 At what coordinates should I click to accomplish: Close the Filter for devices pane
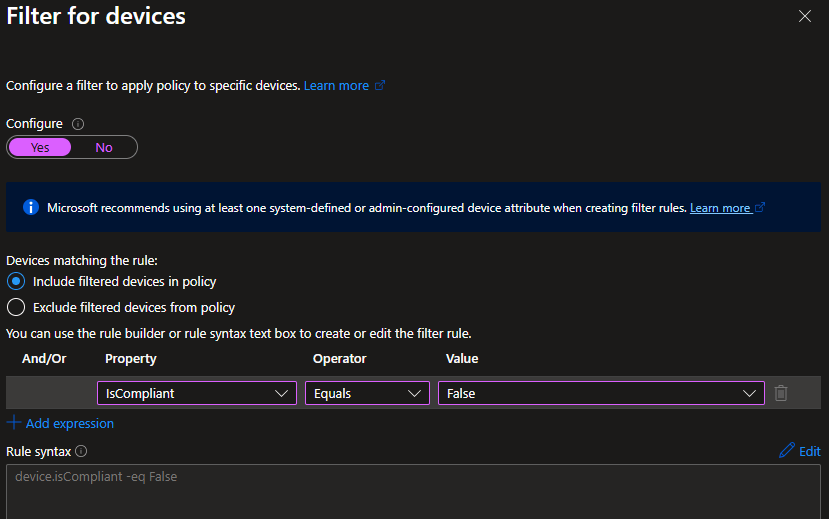pyautogui.click(x=805, y=16)
